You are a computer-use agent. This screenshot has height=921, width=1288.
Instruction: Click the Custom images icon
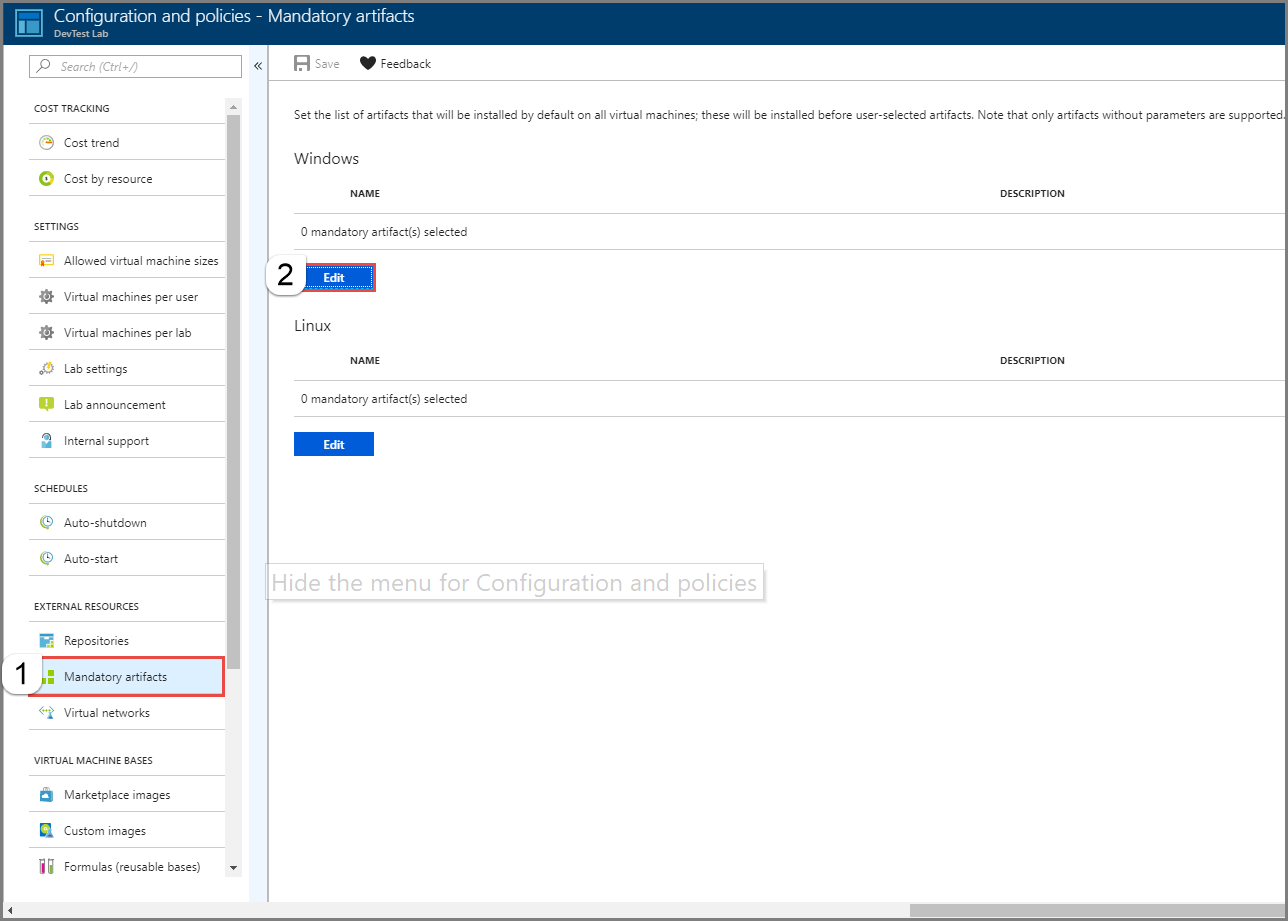coord(46,831)
